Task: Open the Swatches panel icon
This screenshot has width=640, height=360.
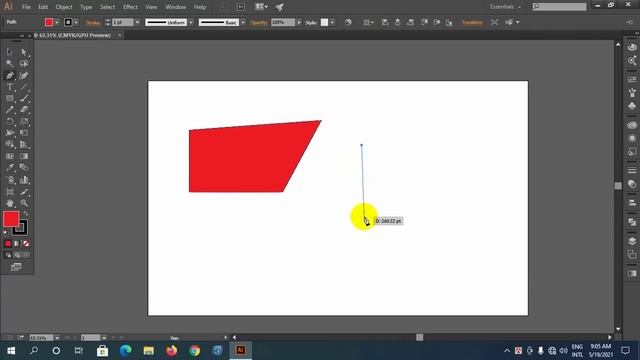Action: pyautogui.click(x=632, y=80)
